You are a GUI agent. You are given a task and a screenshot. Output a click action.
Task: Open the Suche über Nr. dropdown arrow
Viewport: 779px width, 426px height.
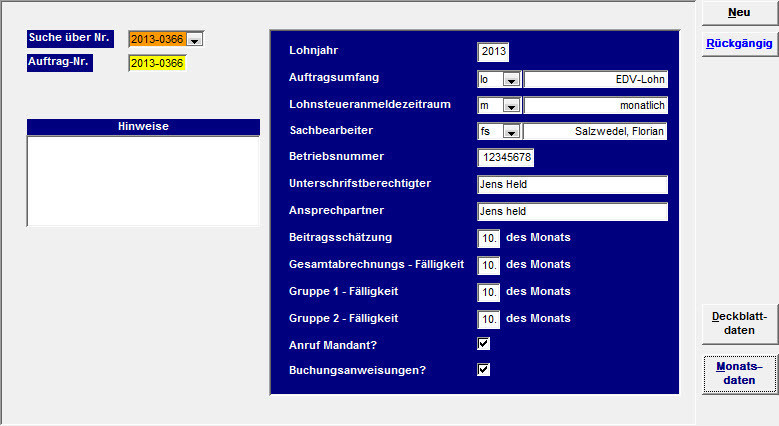click(x=195, y=40)
